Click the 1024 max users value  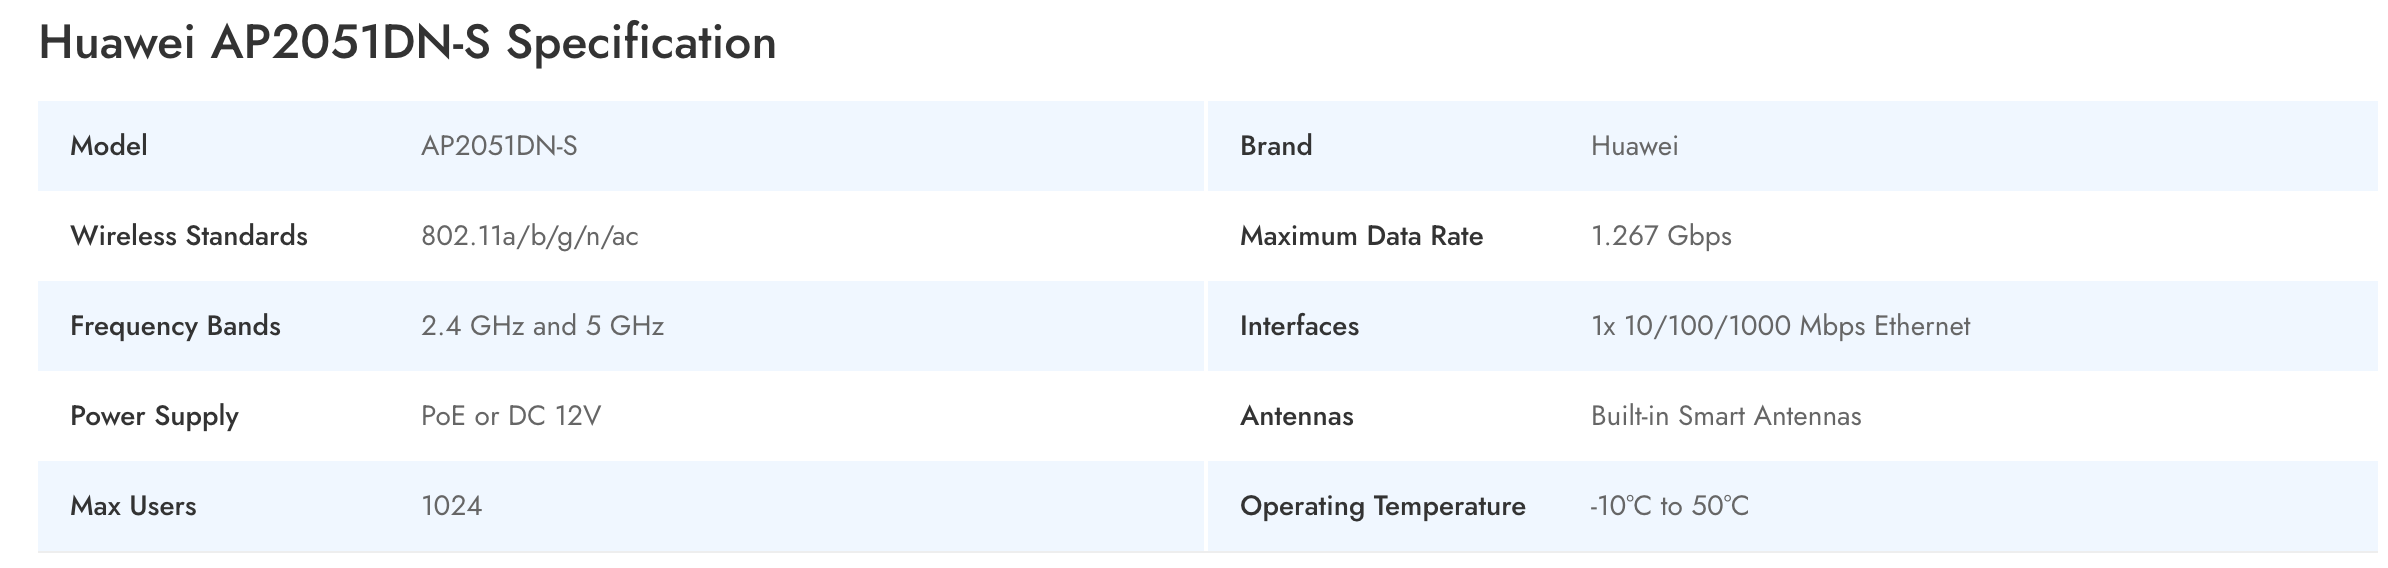coord(452,506)
